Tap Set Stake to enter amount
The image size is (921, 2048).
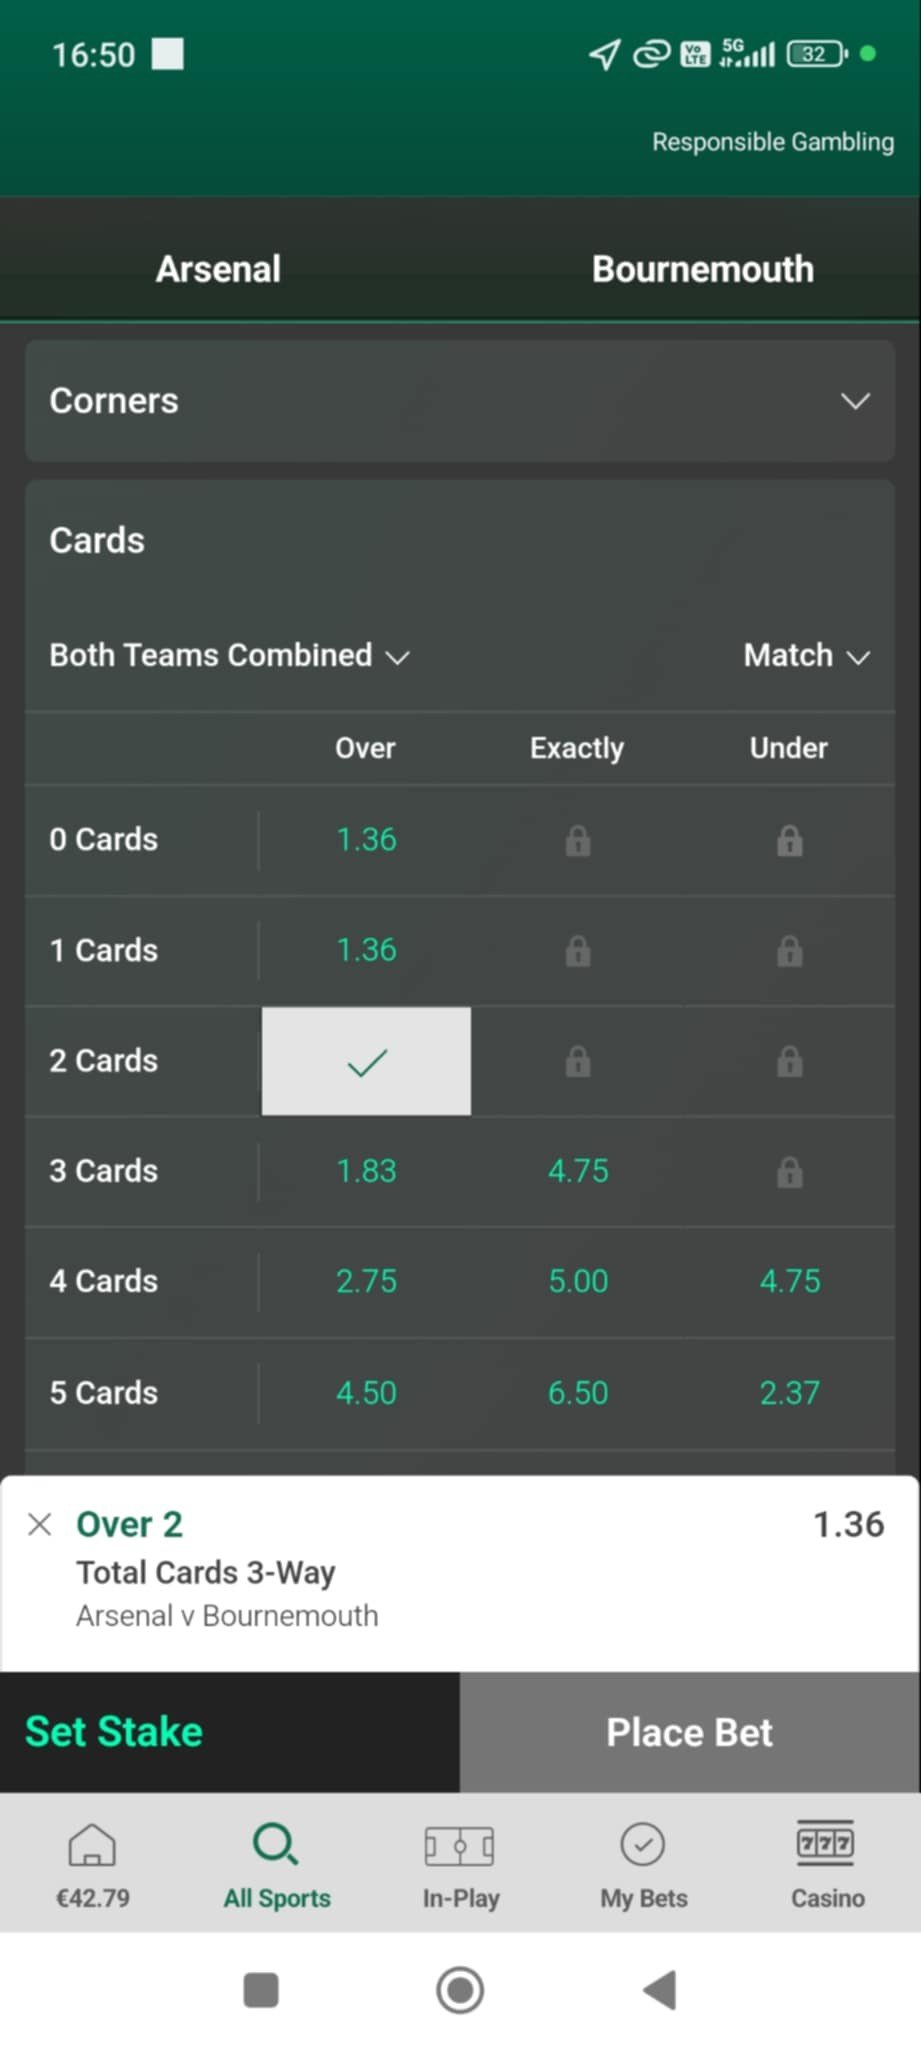point(114,1732)
